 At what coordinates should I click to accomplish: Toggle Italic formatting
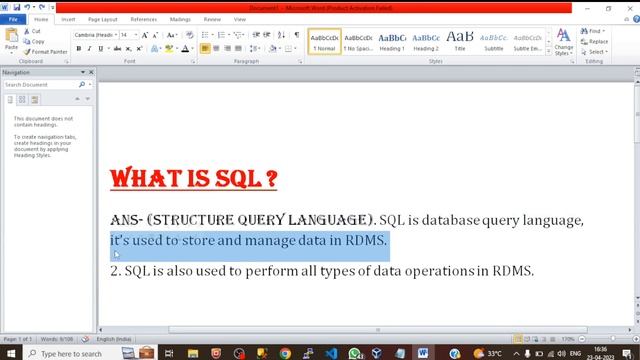pyautogui.click(x=89, y=49)
